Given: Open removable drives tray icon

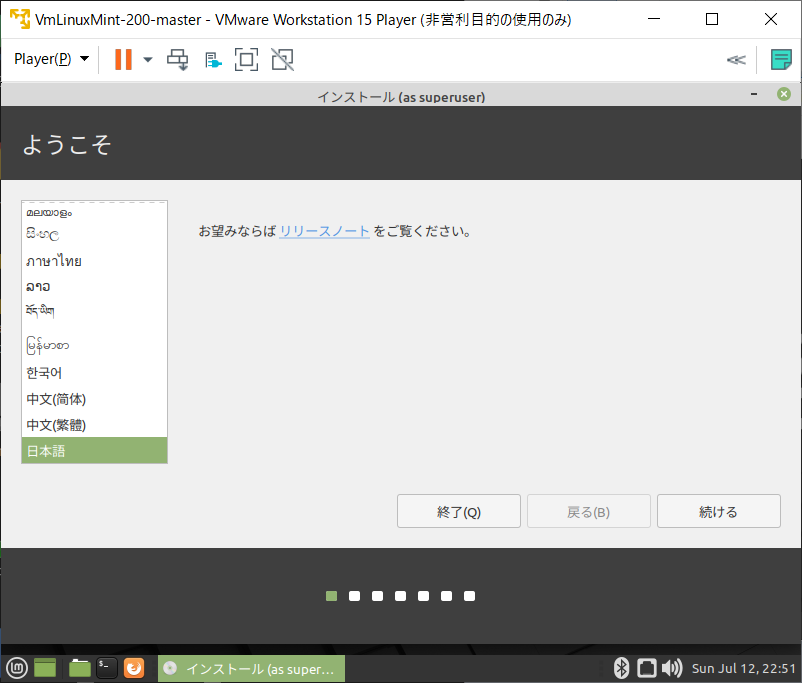Looking at the screenshot, I should pos(647,668).
